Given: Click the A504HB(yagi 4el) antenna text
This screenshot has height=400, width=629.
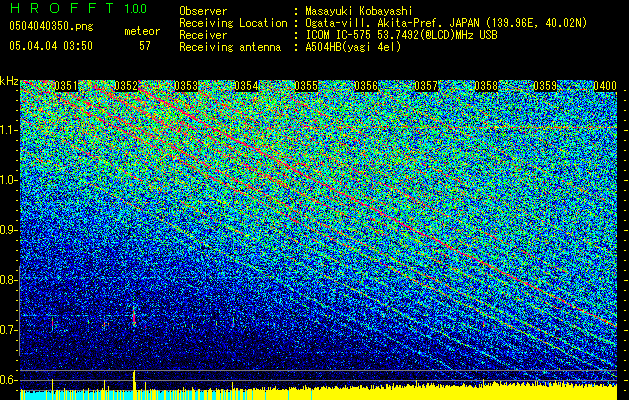Looking at the screenshot, I should [353, 47].
